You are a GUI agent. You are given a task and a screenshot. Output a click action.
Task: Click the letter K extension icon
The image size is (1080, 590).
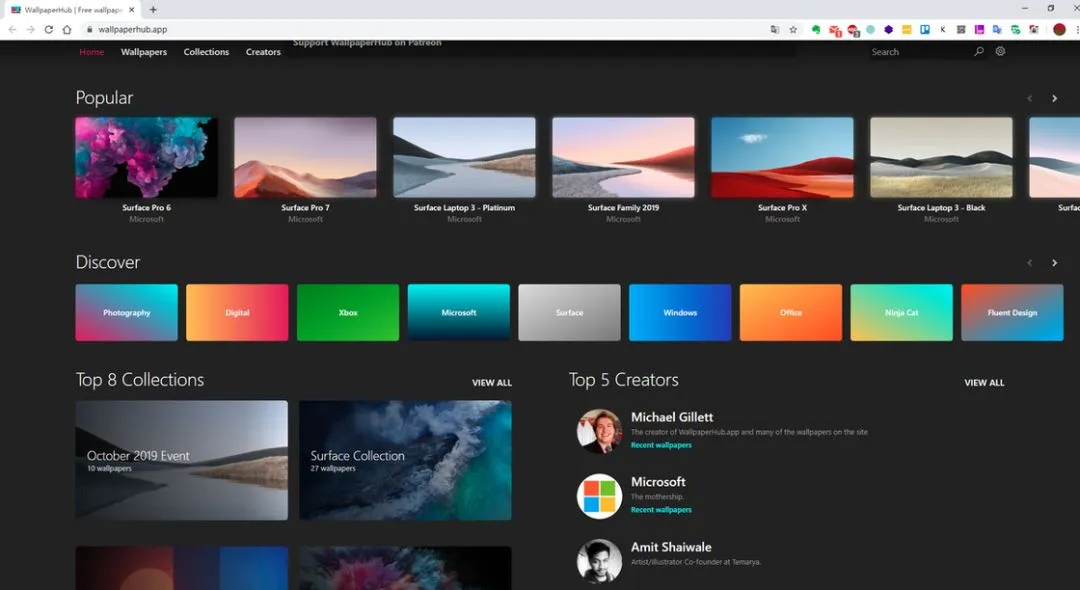pyautogui.click(x=942, y=30)
